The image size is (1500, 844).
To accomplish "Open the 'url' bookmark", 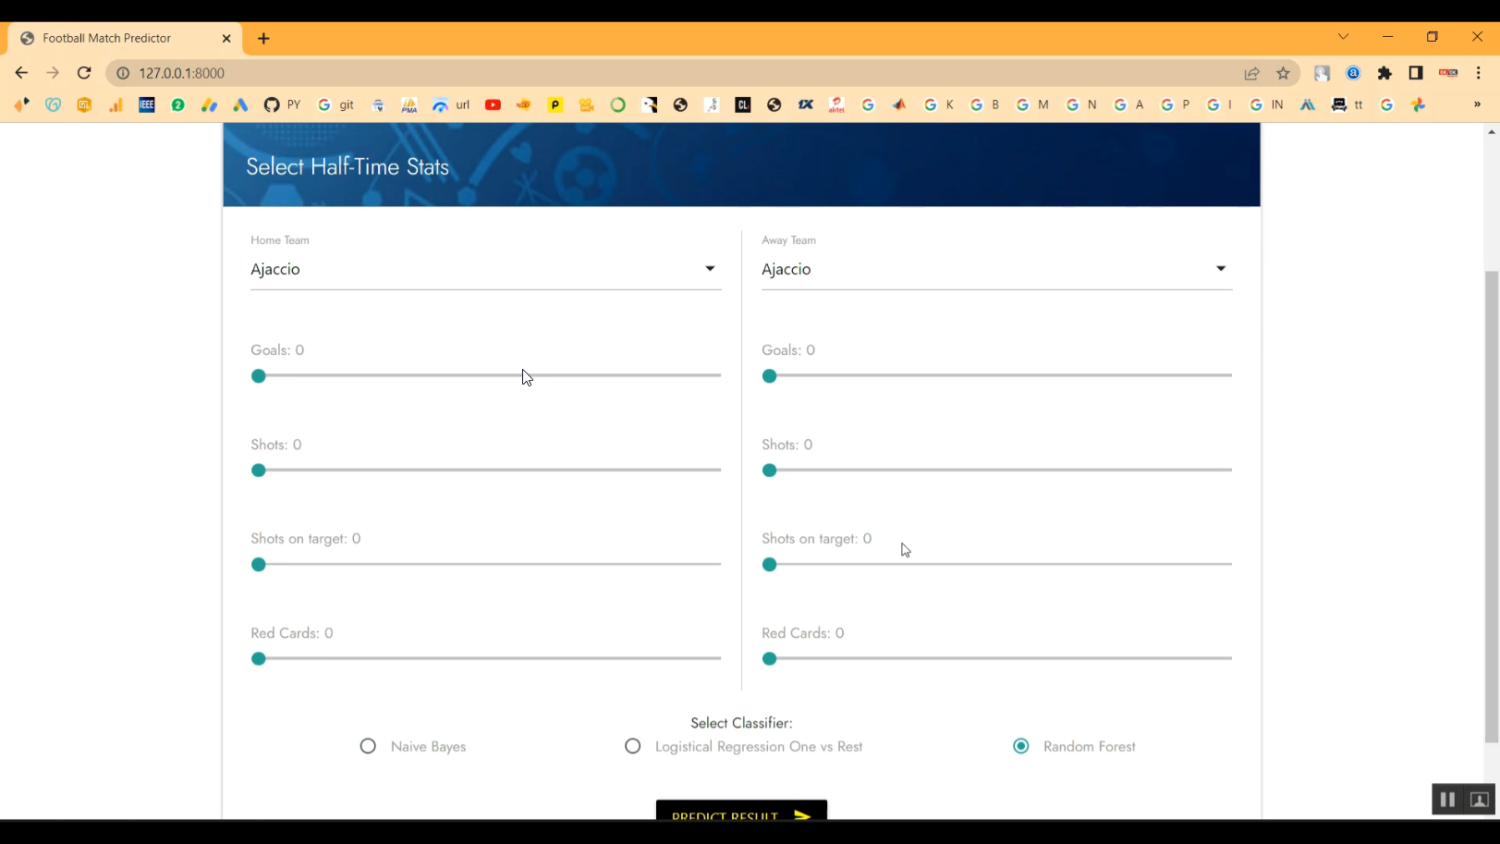I will point(451,105).
